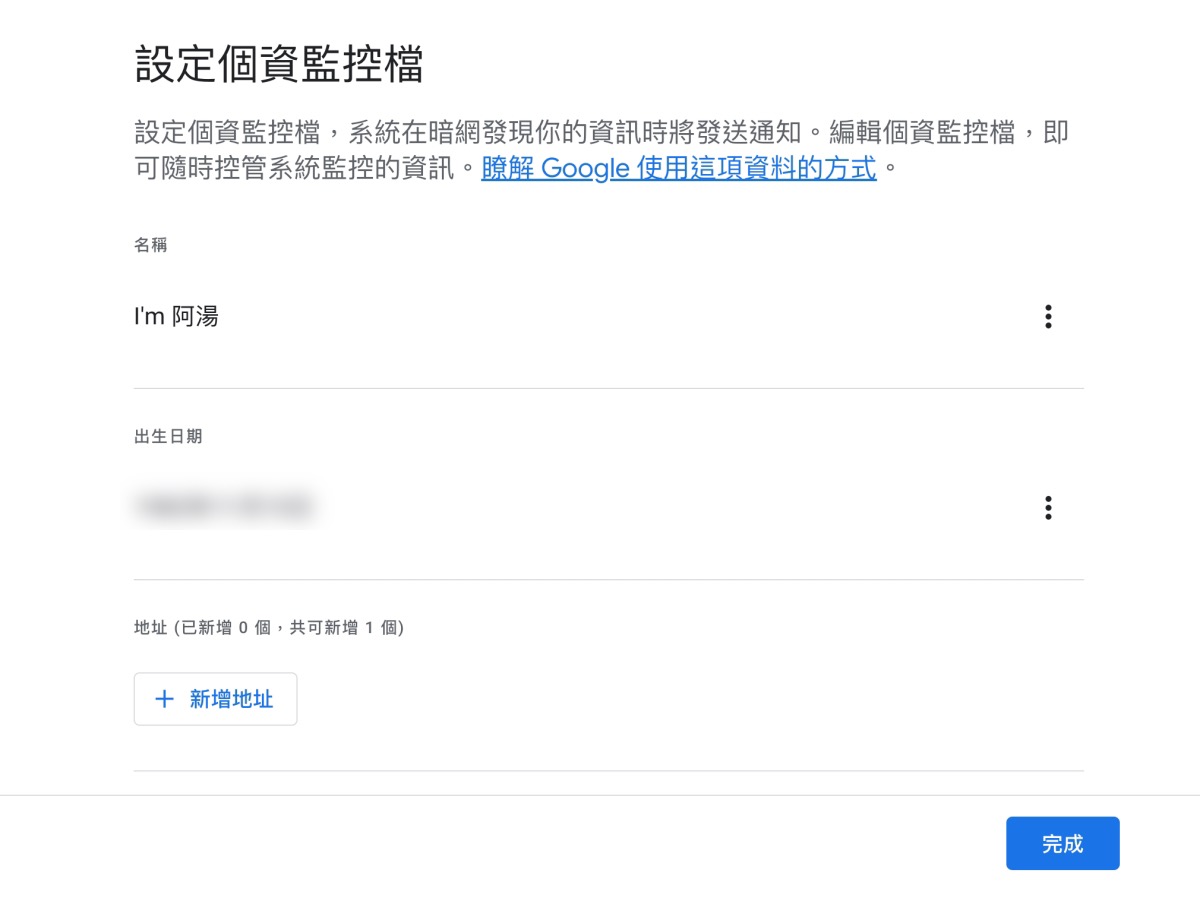Click the empty space in the 名稱 row
The height and width of the screenshot is (898, 1200).
tap(620, 317)
